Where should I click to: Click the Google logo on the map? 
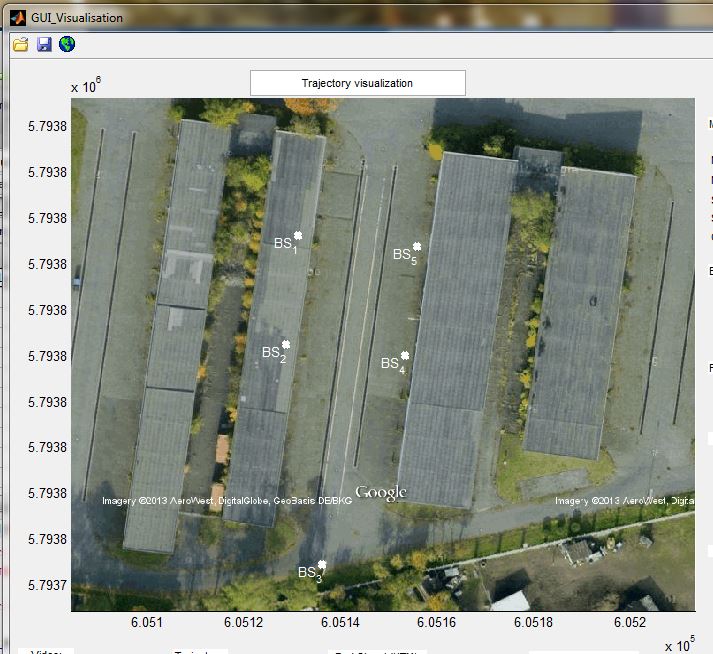pyautogui.click(x=381, y=493)
